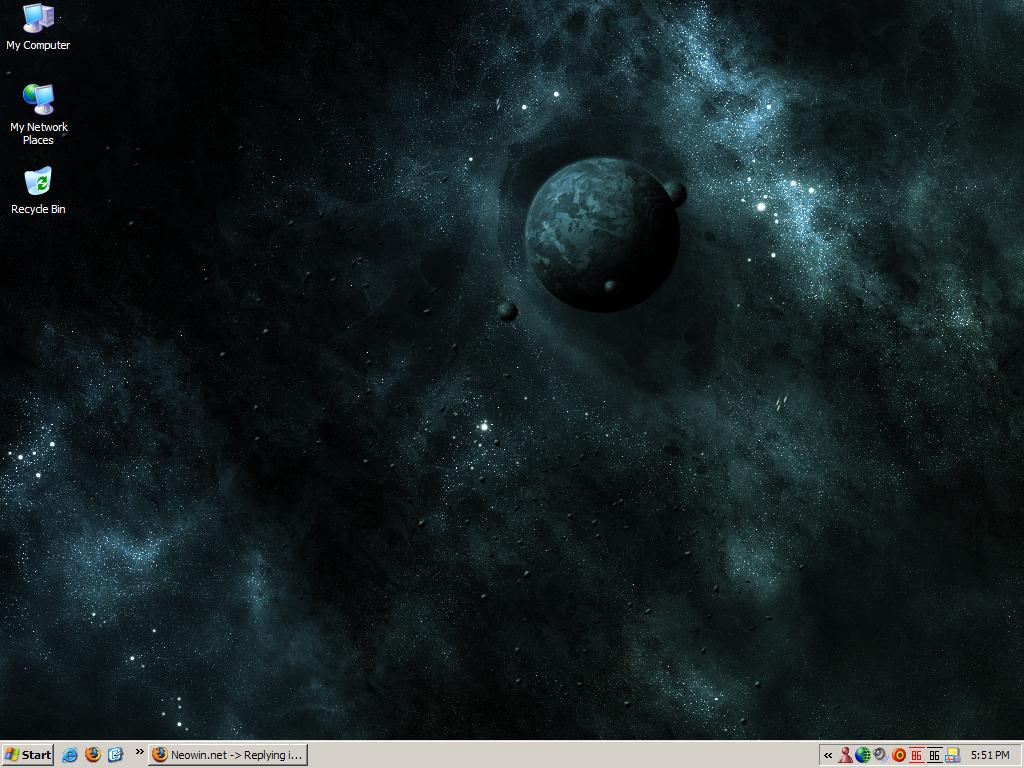Viewport: 1024px width, 768px height.
Task: Open the MSN Messenger tray icon
Action: [x=845, y=756]
